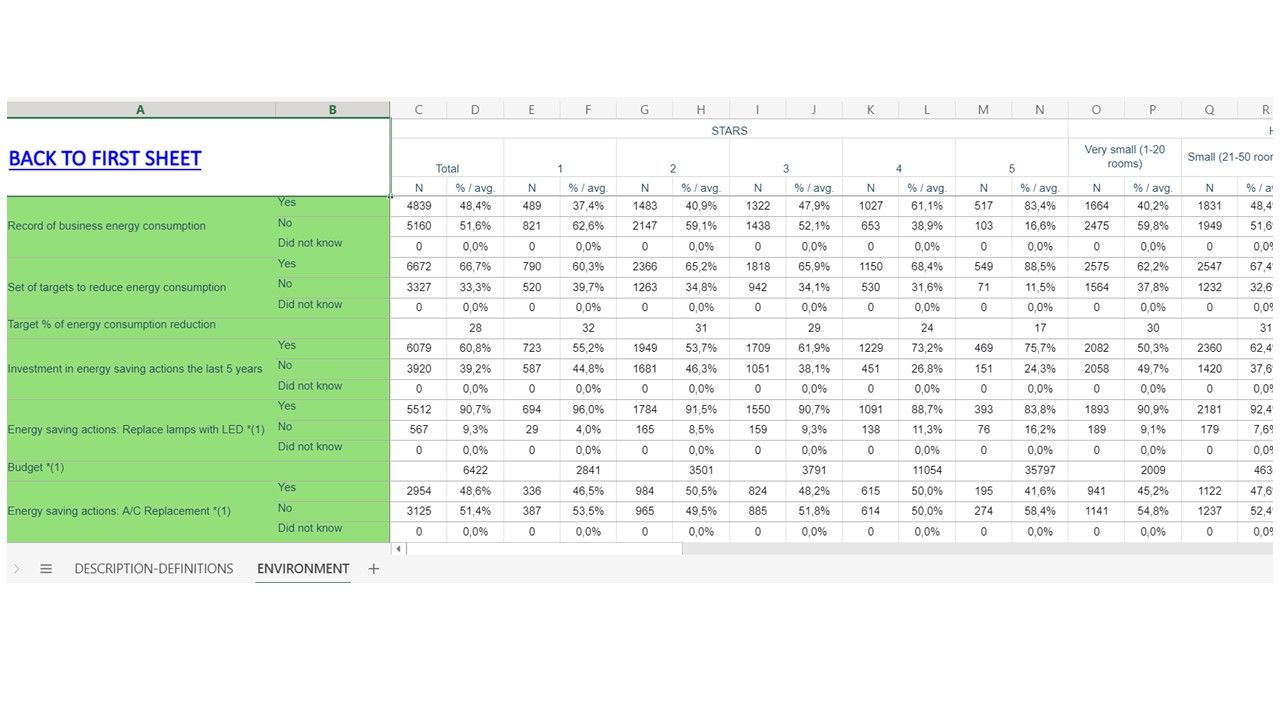1280x720 pixels.
Task: Select column K header
Action: (x=871, y=110)
